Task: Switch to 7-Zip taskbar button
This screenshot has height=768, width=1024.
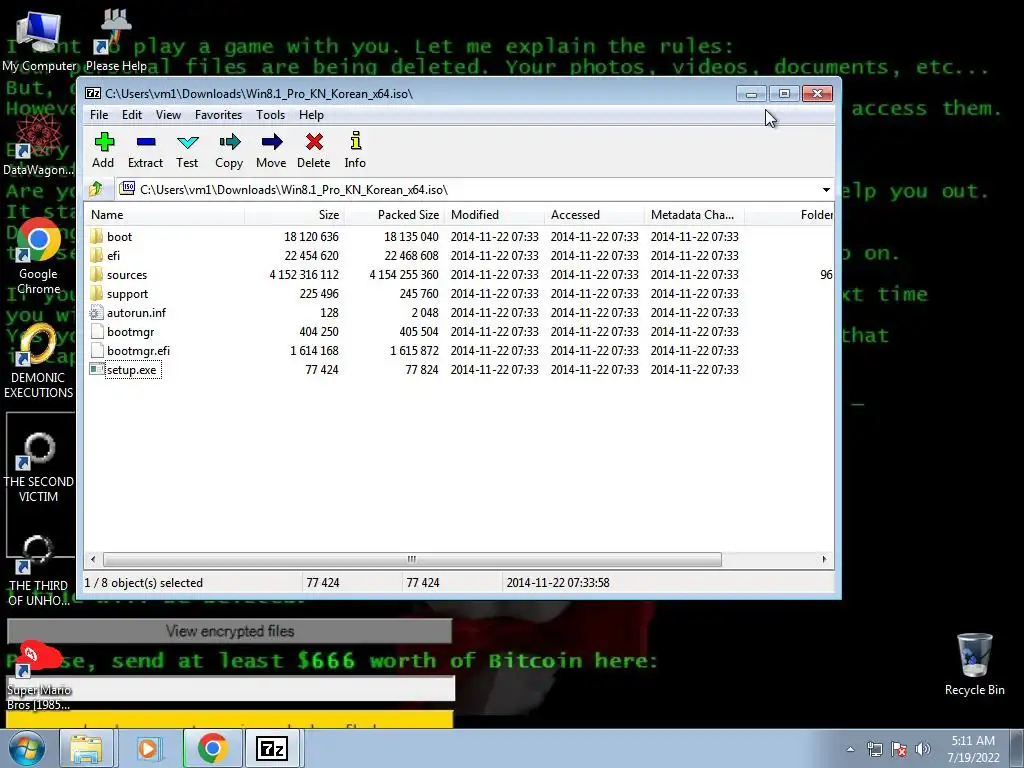Action: [x=272, y=748]
